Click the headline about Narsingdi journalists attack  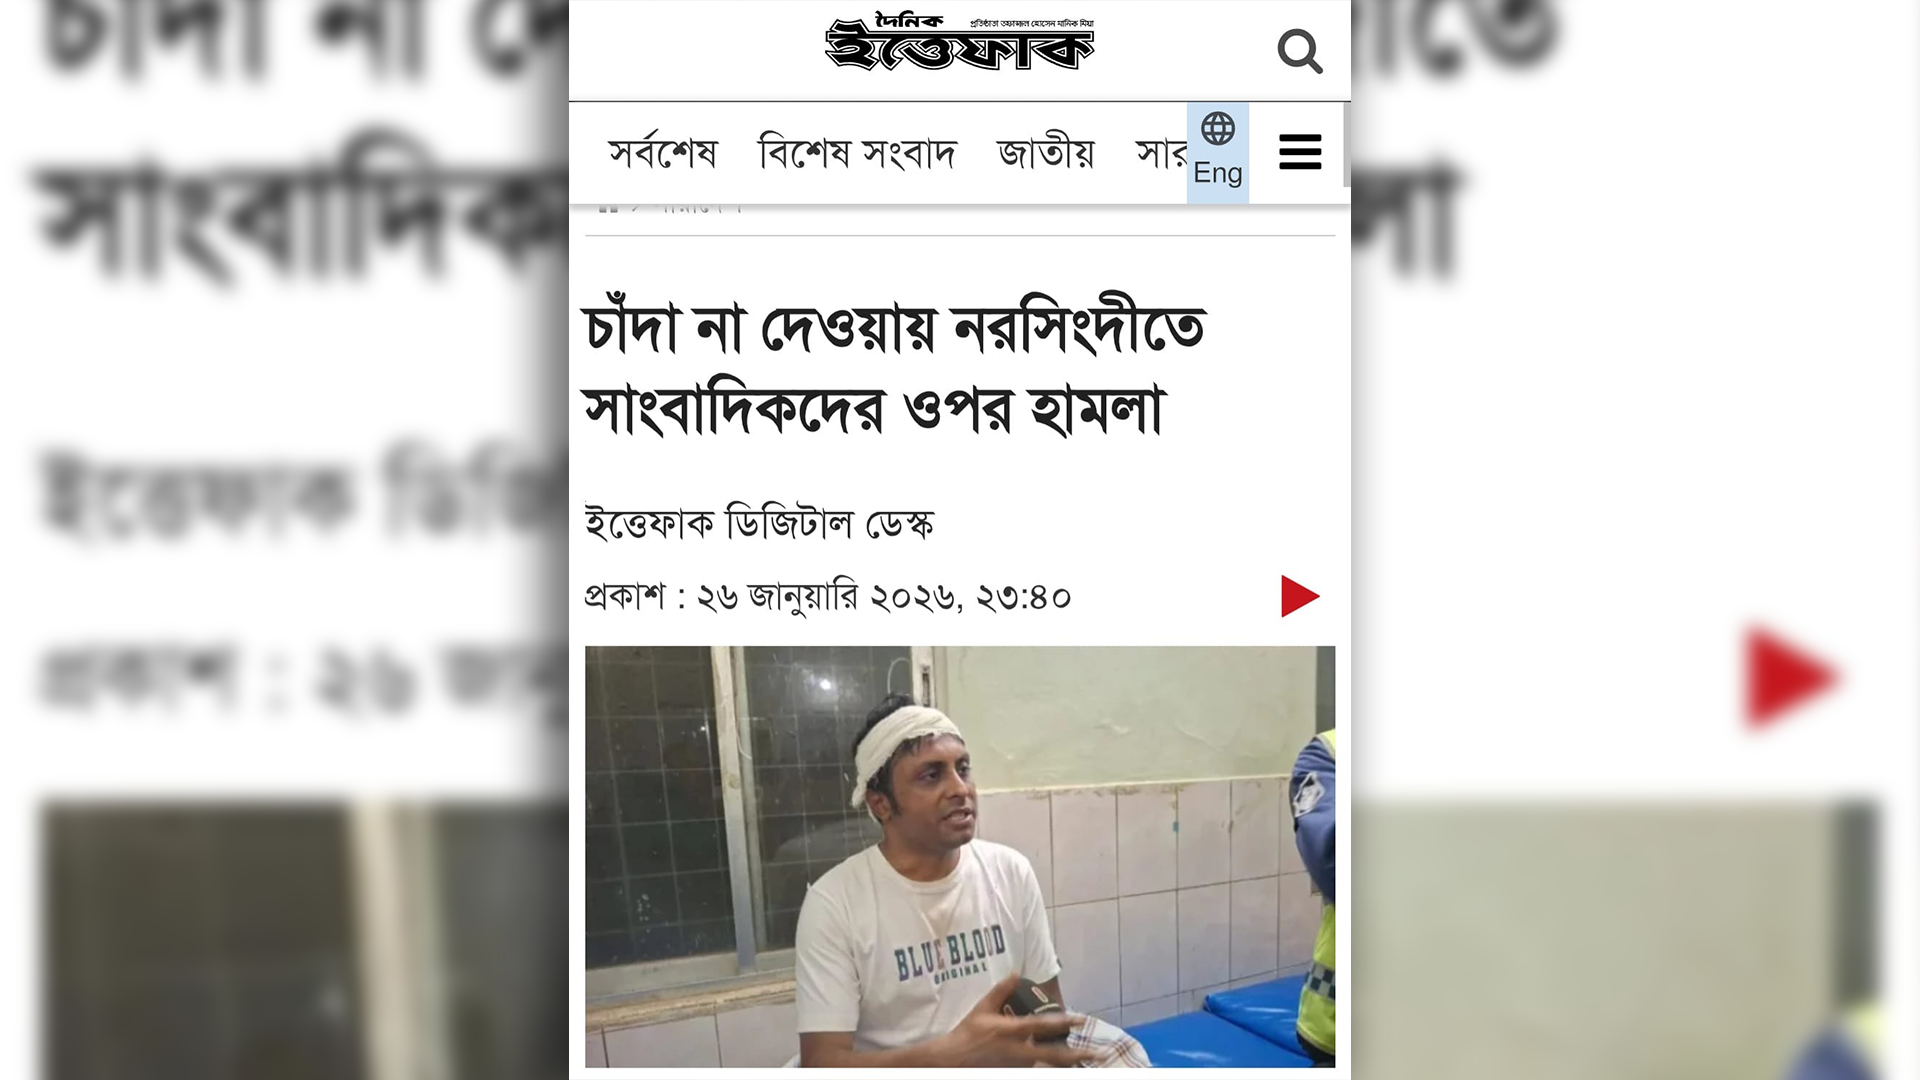tap(894, 366)
